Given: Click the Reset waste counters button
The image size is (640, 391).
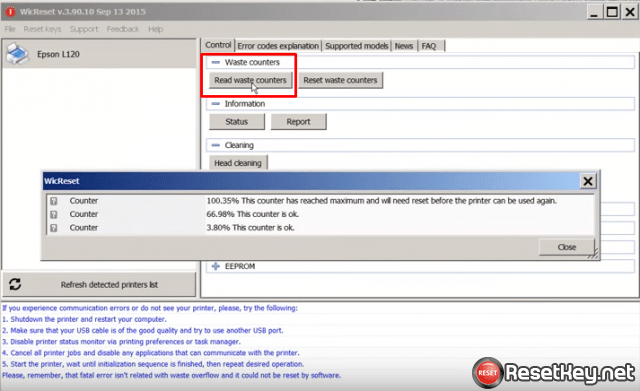Looking at the screenshot, I should (x=340, y=80).
